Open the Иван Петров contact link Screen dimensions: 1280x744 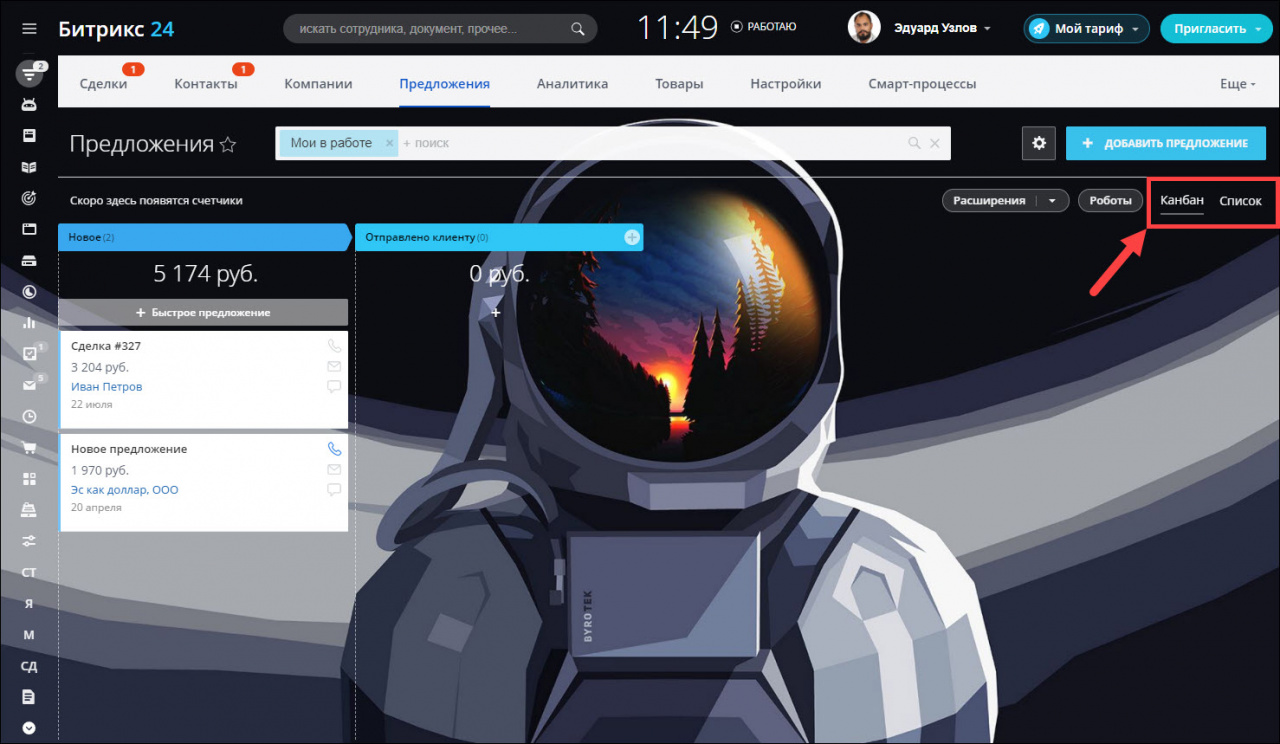click(x=107, y=386)
